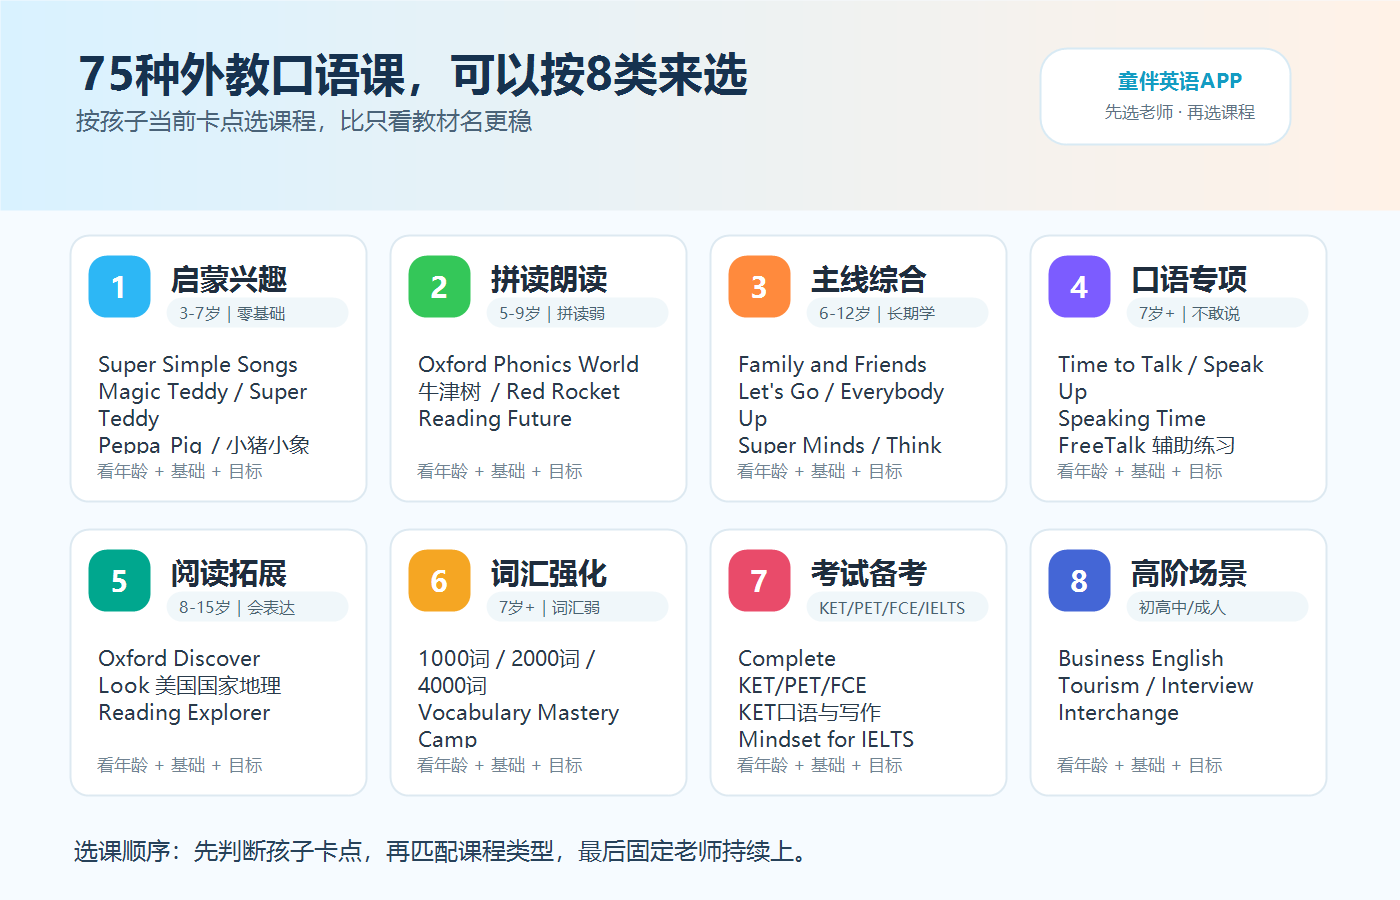Image resolution: width=1400 pixels, height=900 pixels.
Task: Click the blue number 1 badge
Action: [119, 287]
